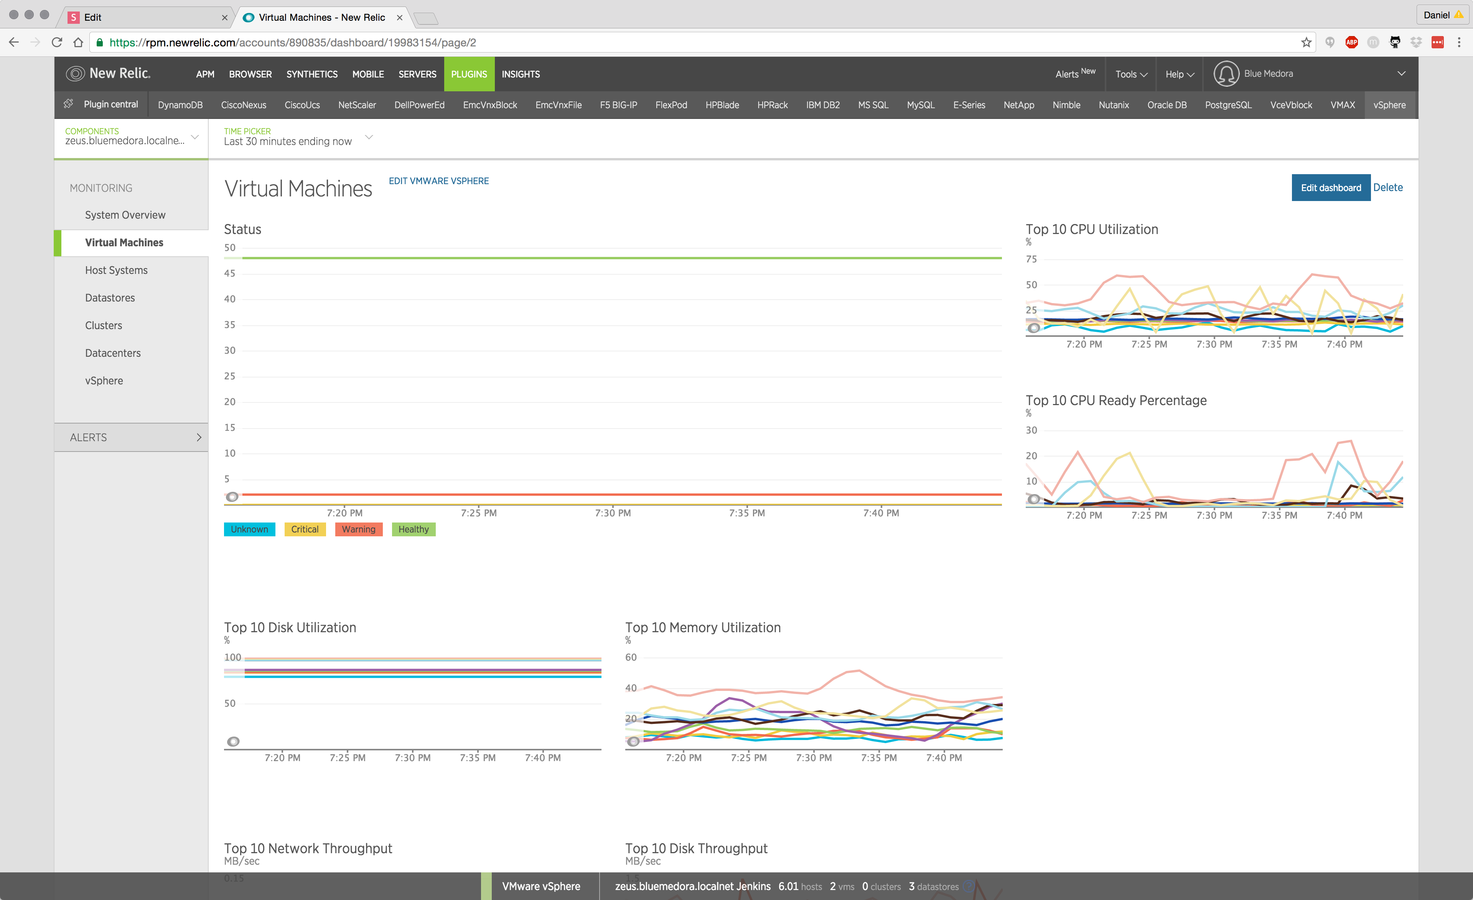The height and width of the screenshot is (900, 1473).
Task: Click the Memory Utilization chart origin circle
Action: [x=633, y=741]
